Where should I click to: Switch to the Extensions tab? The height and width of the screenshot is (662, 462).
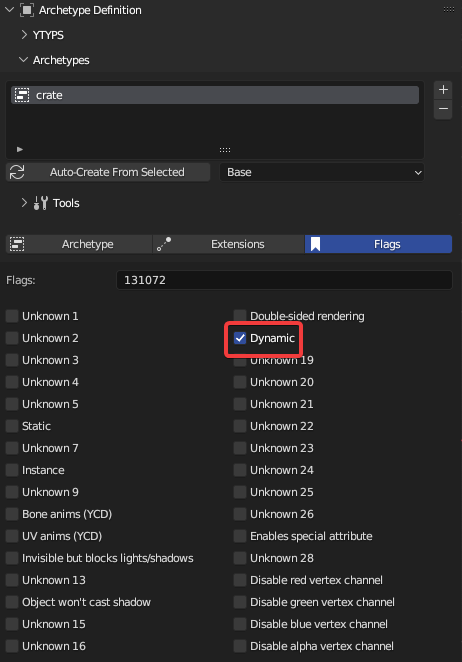coord(228,244)
